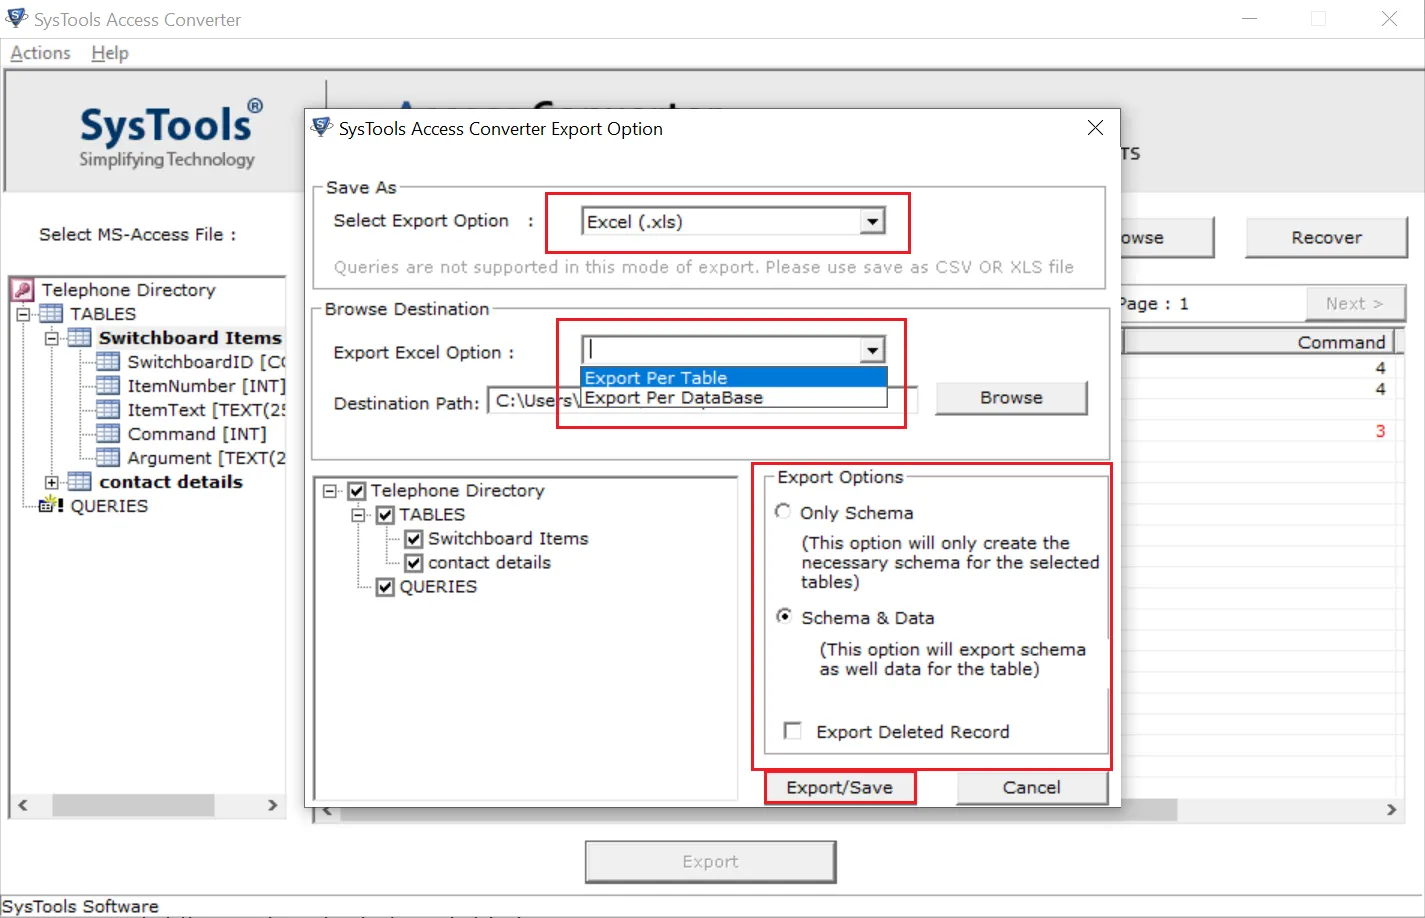Click the Export/Save button
Image resolution: width=1425 pixels, height=918 pixels.
tap(840, 787)
